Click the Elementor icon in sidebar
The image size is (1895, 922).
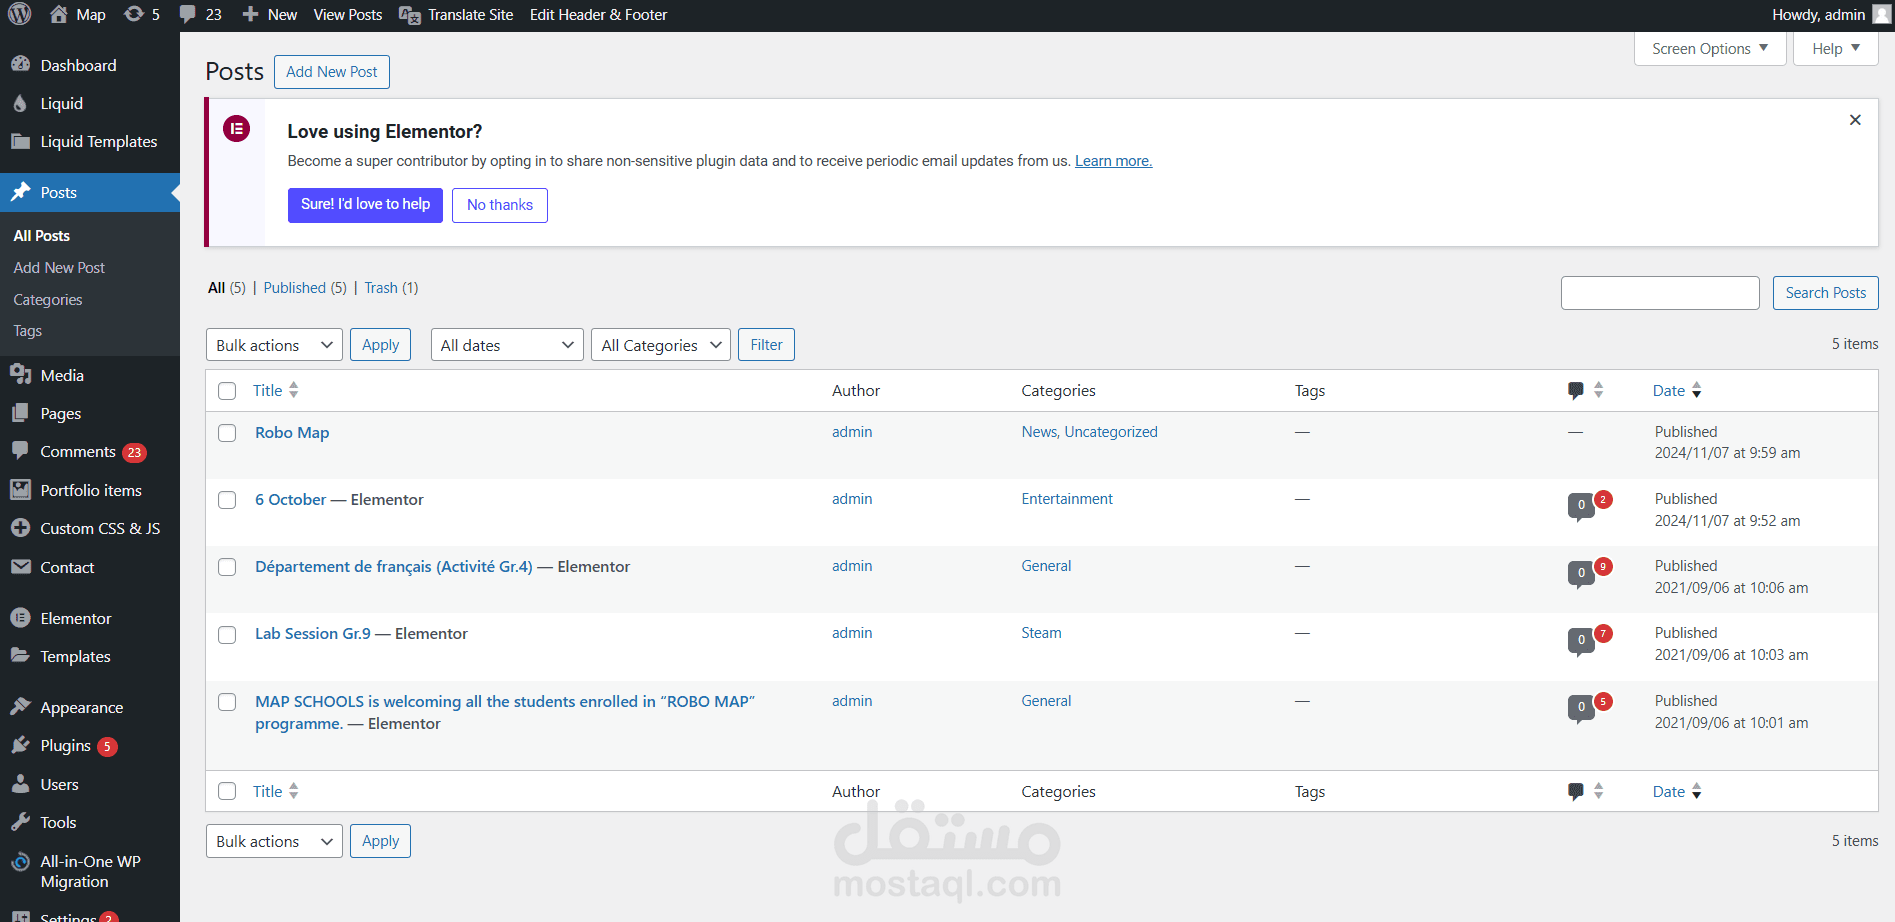coord(20,618)
